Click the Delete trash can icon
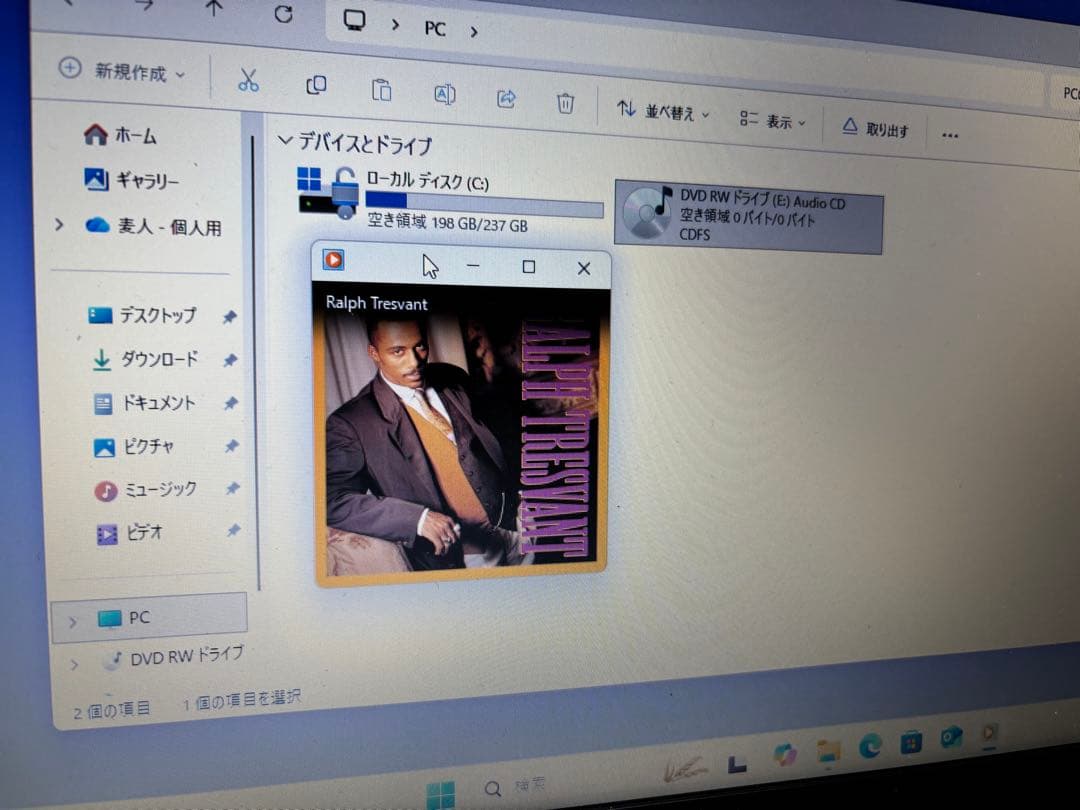Image resolution: width=1080 pixels, height=810 pixels. coord(565,103)
